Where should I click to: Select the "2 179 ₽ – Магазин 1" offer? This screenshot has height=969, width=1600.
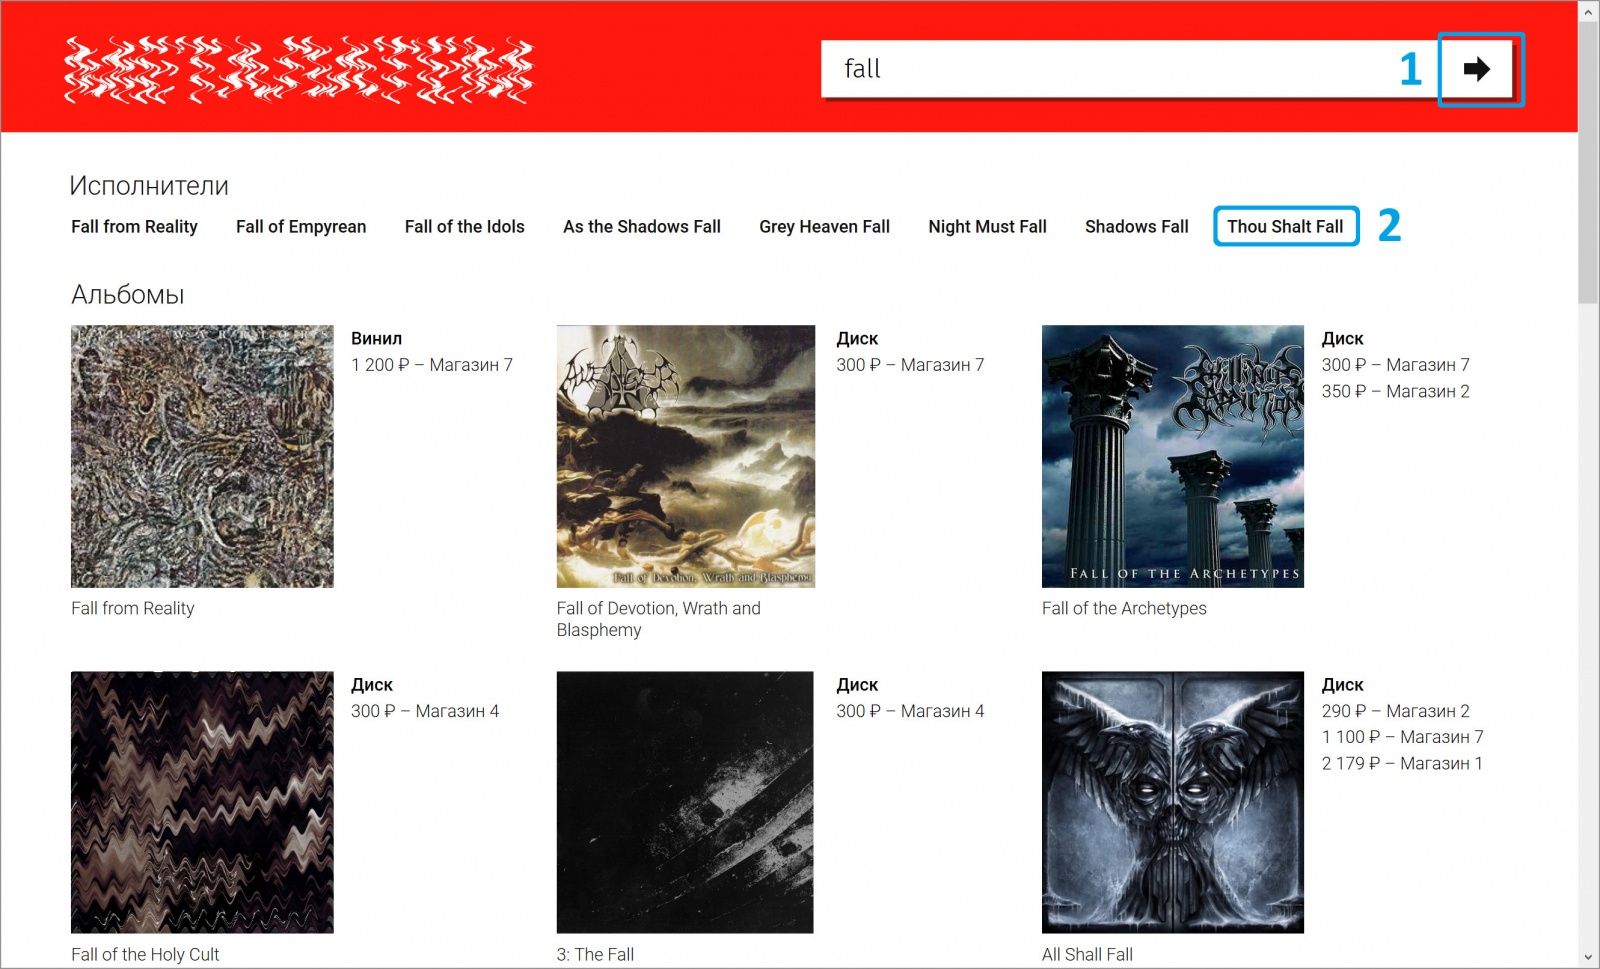[1402, 763]
